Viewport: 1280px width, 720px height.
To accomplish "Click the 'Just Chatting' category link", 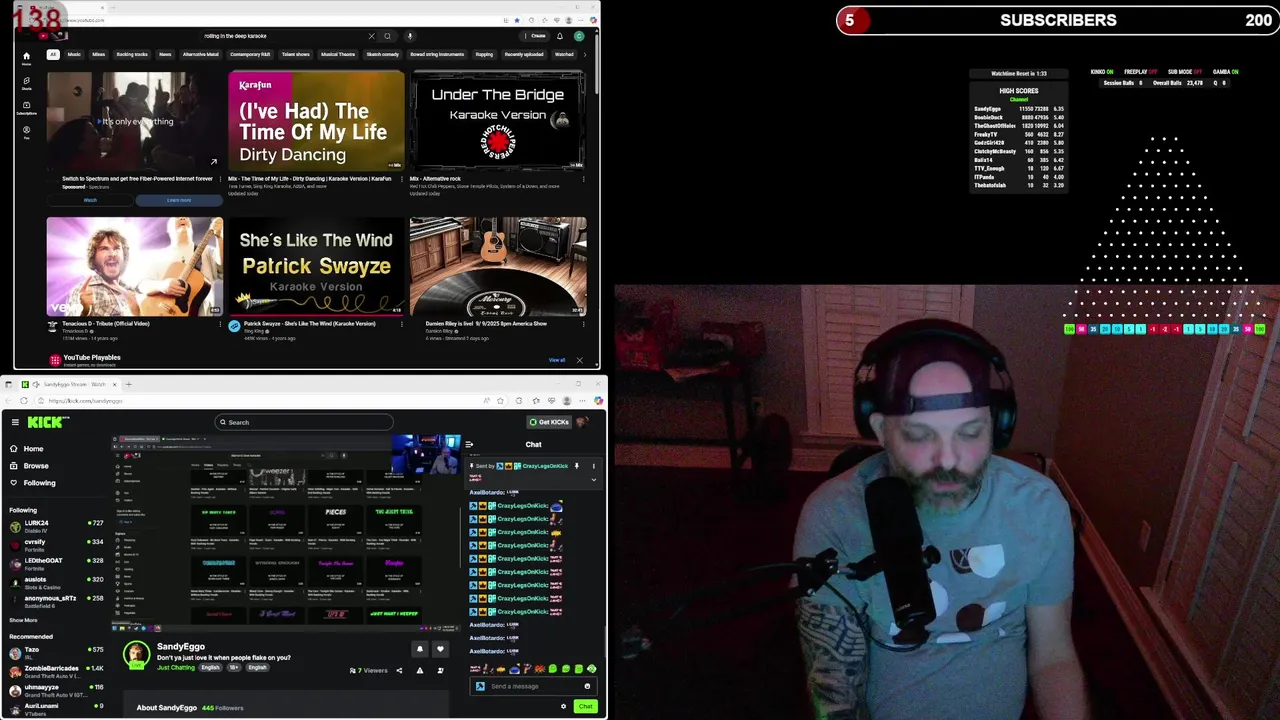I will pos(176,667).
